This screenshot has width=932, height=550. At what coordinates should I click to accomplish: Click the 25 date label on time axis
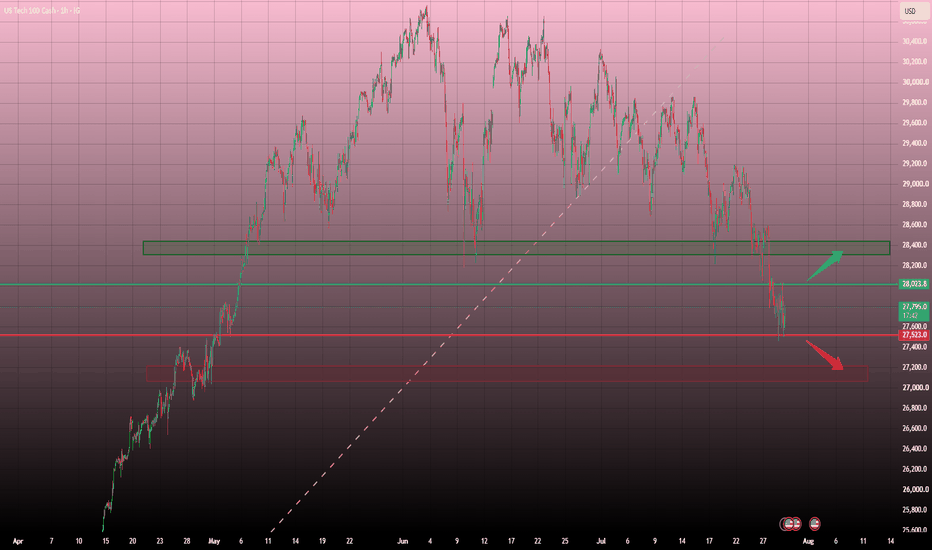[565, 541]
